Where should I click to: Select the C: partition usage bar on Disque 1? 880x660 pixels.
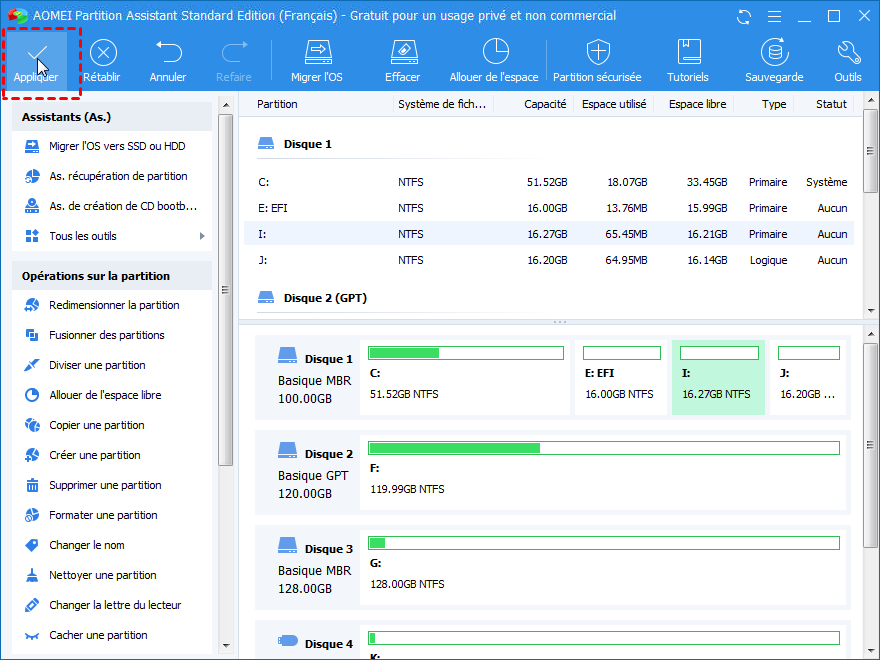click(x=464, y=353)
